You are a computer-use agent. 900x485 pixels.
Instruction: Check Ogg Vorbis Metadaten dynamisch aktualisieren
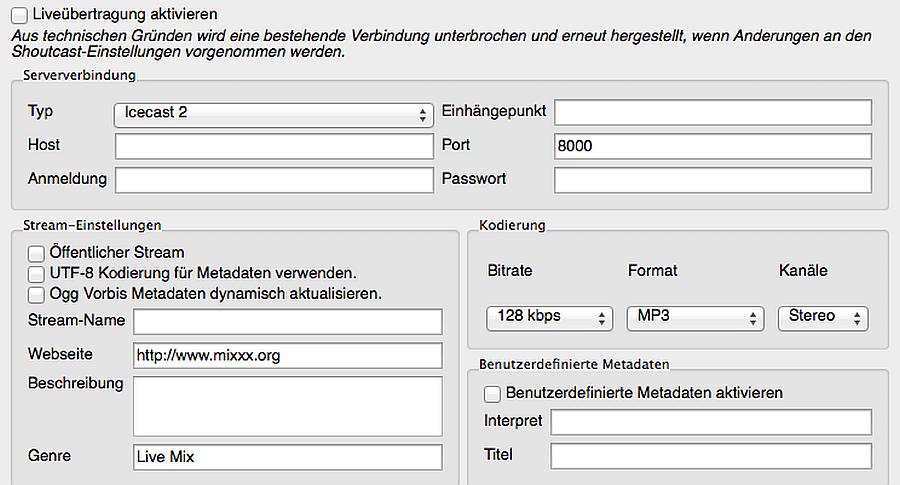[37, 294]
